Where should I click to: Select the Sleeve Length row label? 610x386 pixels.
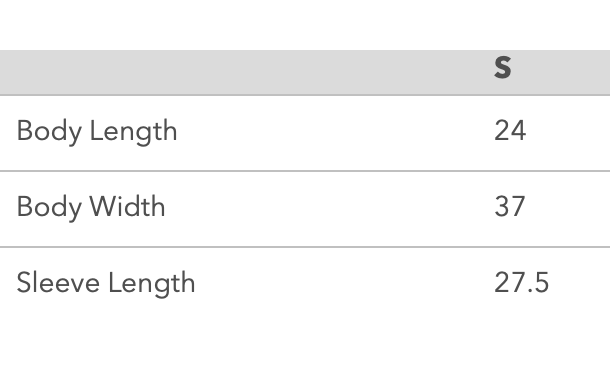tap(106, 283)
